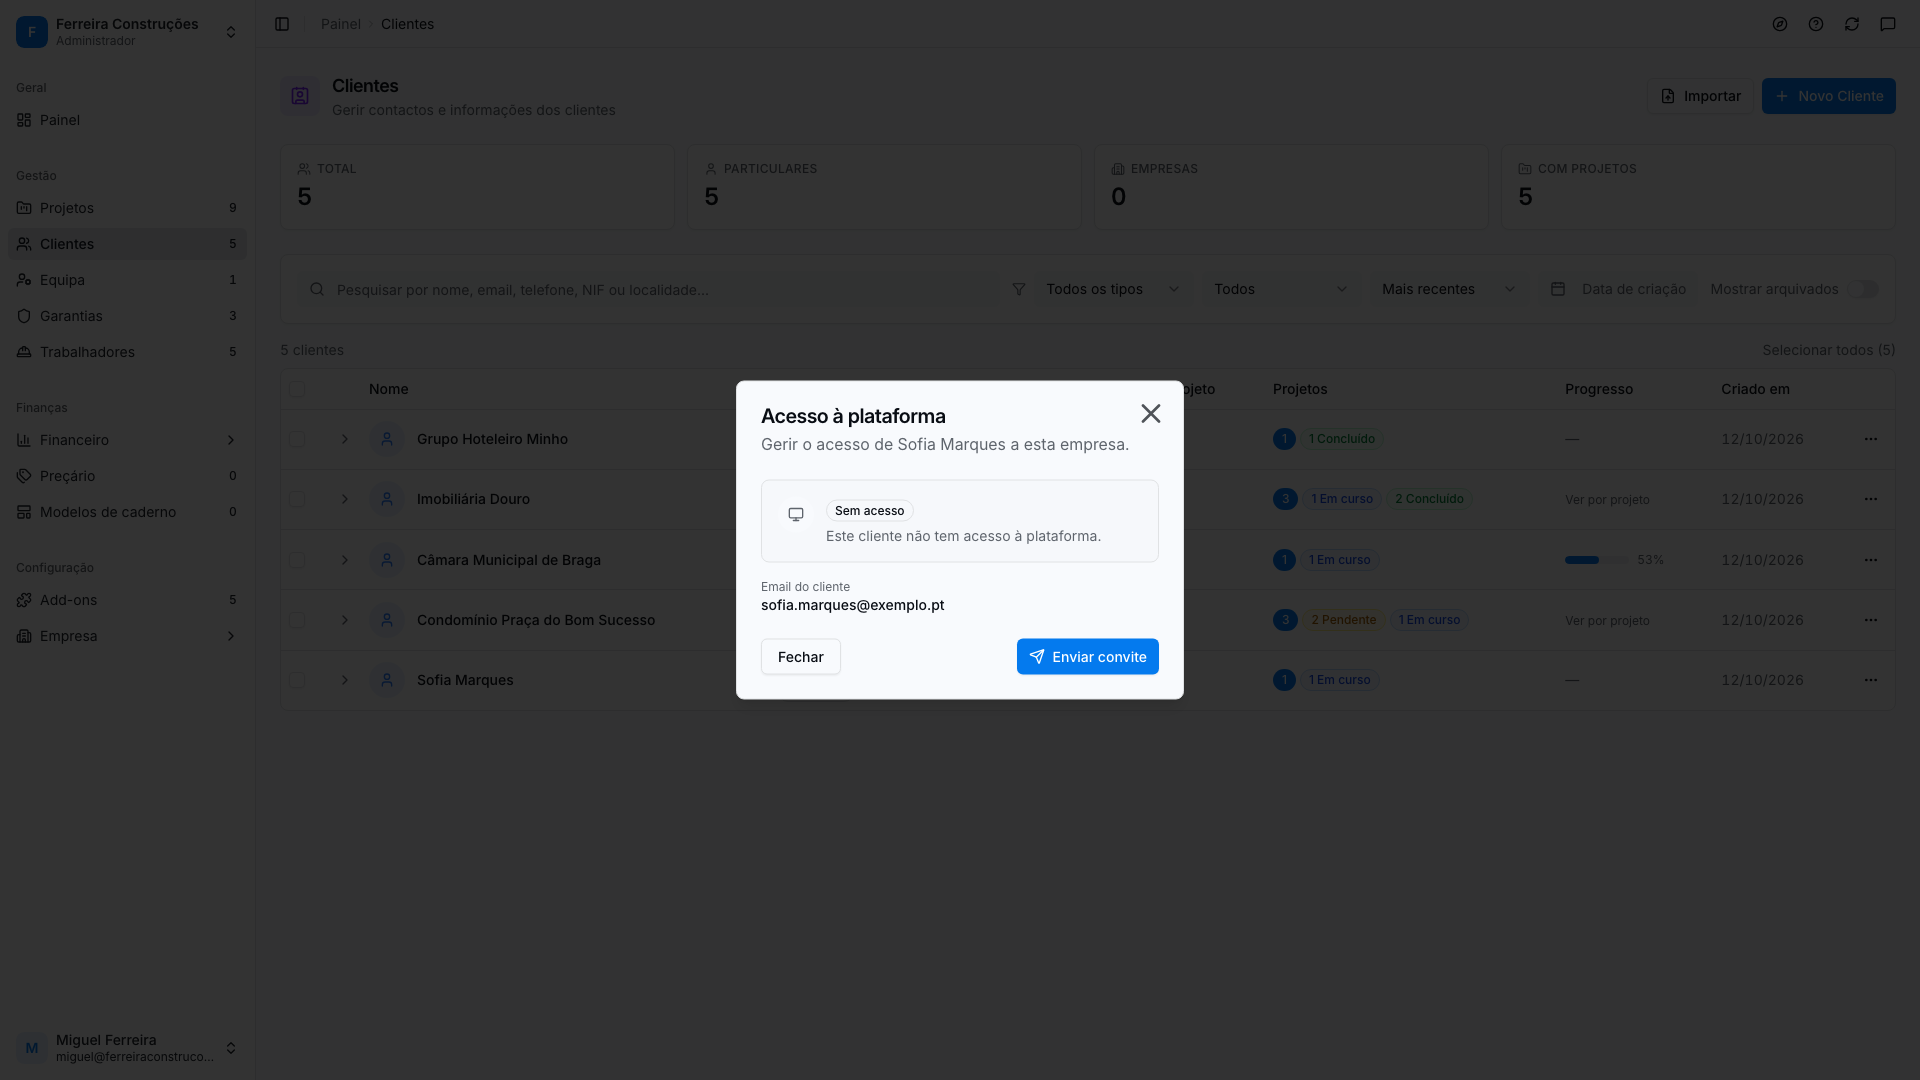Click the Câmara Municipal de Braga progress bar
The image size is (1920, 1080).
click(x=1596, y=560)
